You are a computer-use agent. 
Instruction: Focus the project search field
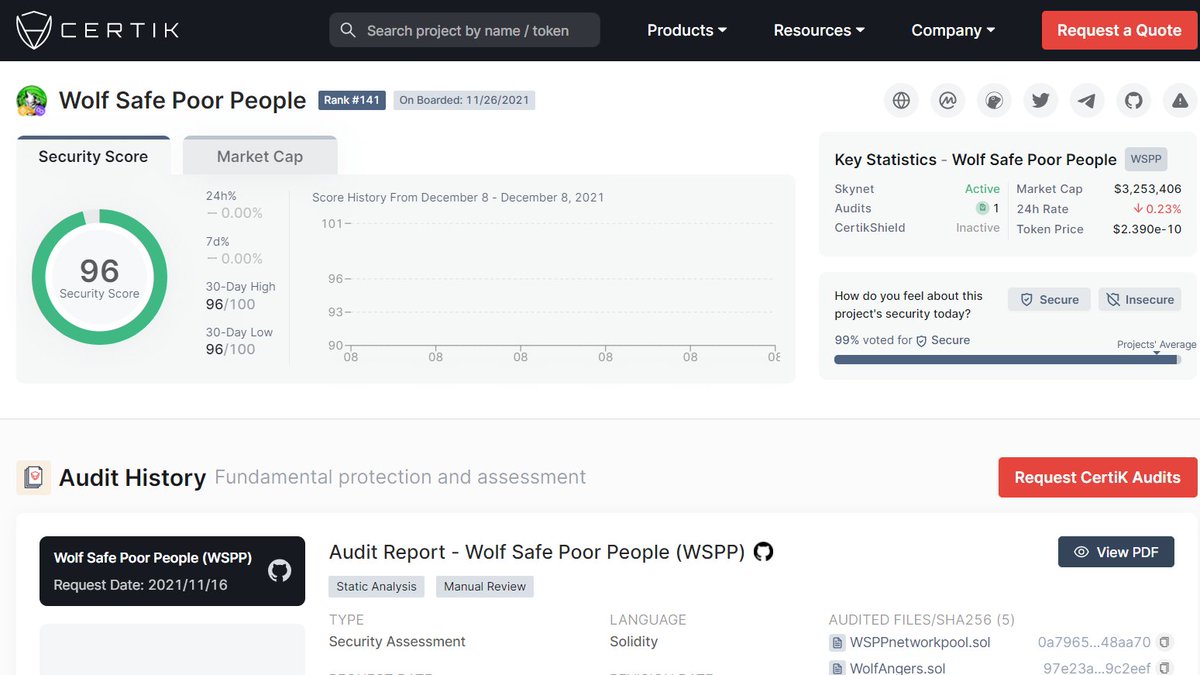464,30
